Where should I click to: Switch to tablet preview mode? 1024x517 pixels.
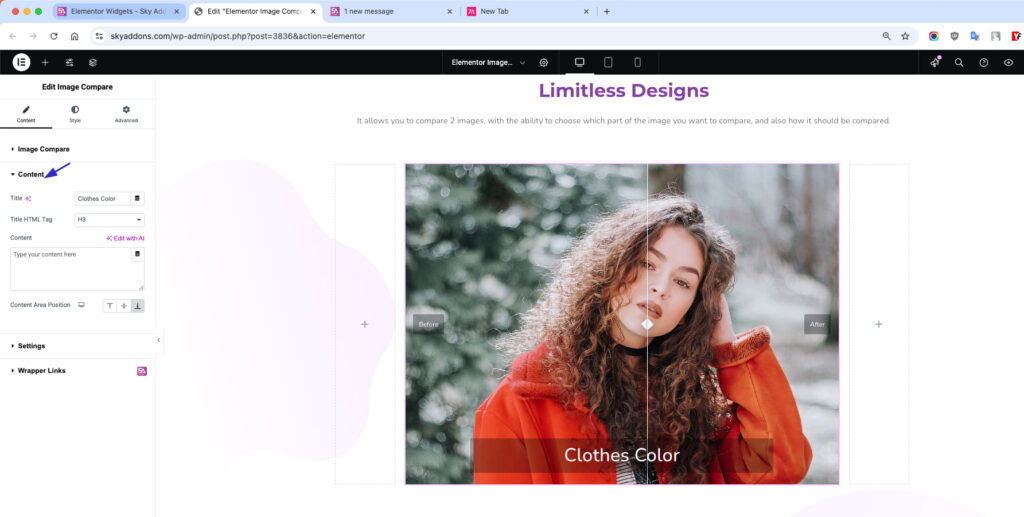click(608, 62)
